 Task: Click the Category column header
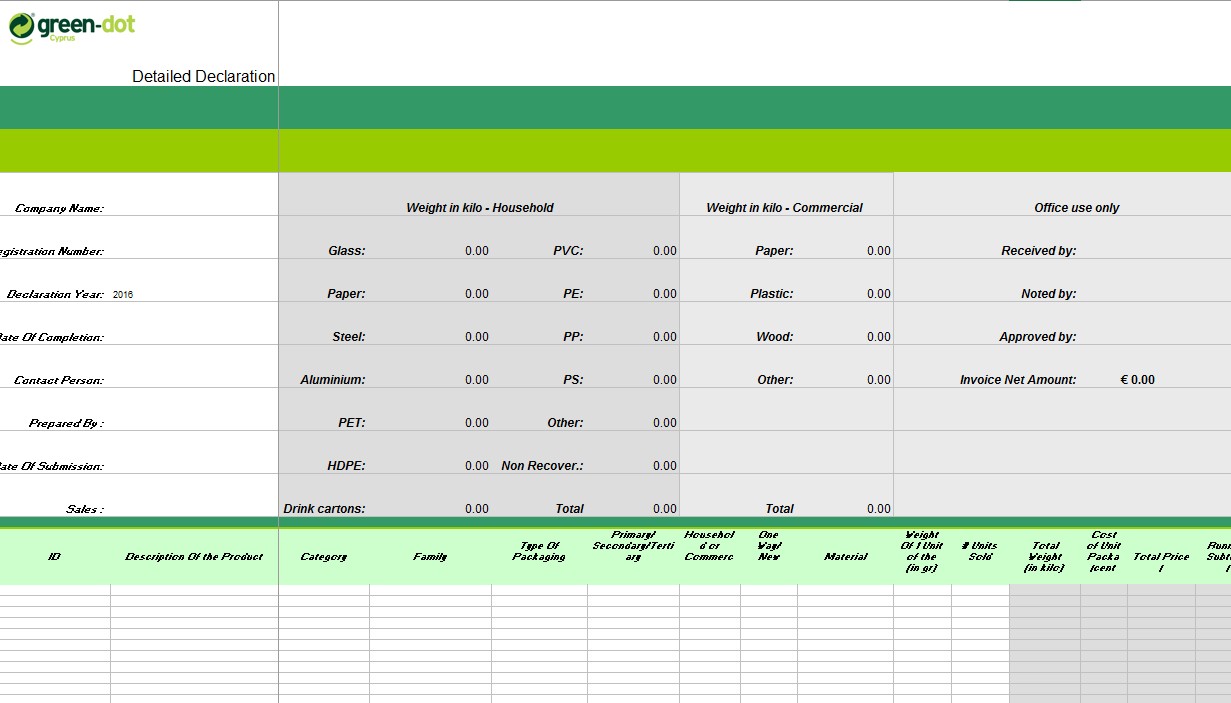pos(324,557)
